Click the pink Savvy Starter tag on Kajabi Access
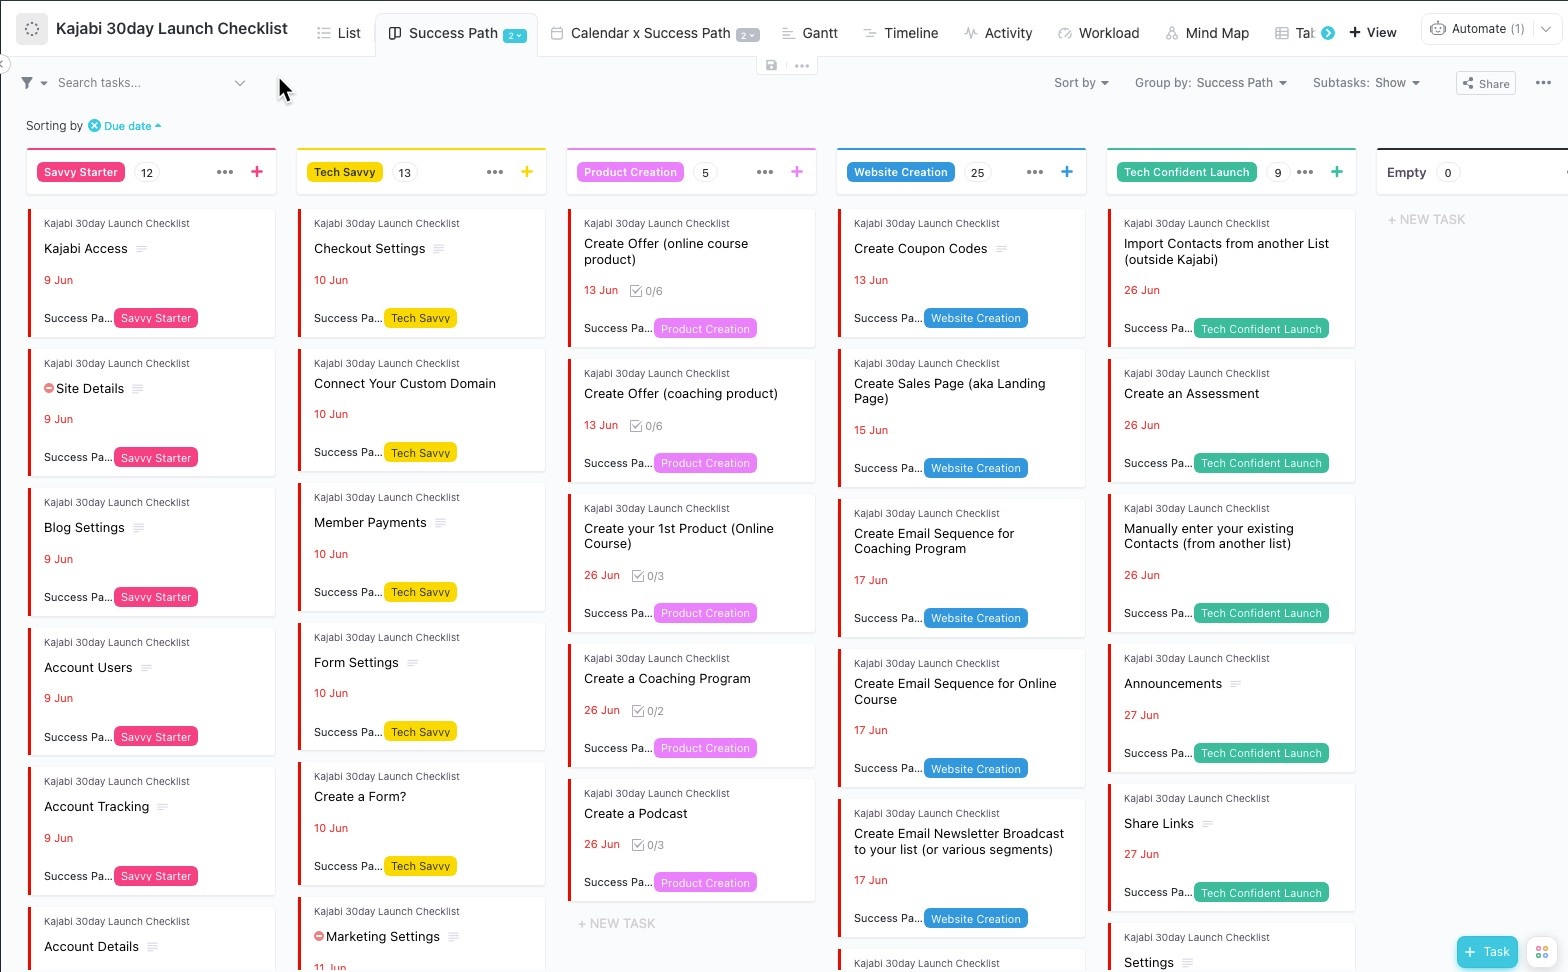This screenshot has height=972, width=1568. coord(156,318)
